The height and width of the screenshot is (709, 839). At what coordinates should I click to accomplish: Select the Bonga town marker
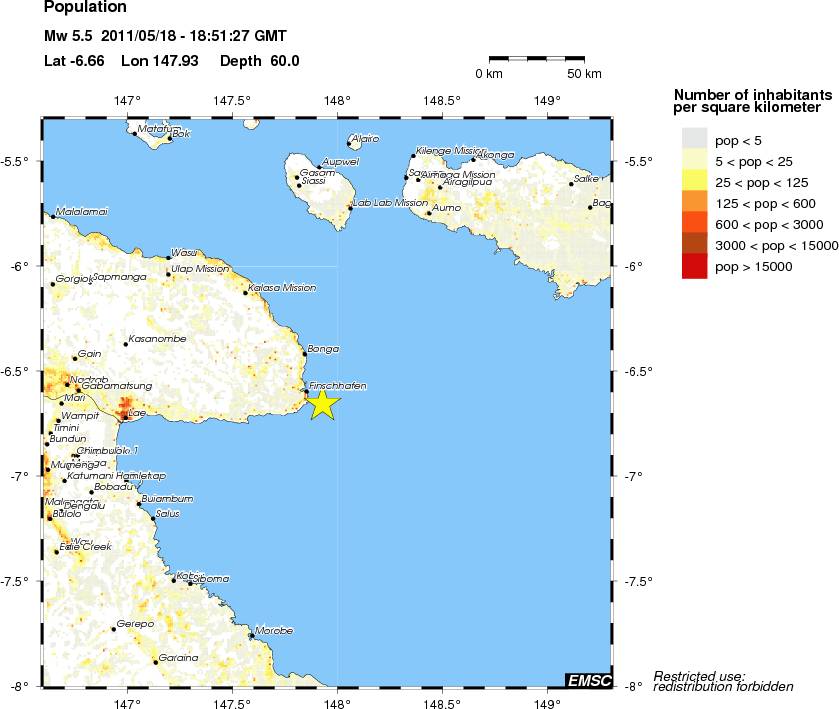point(304,354)
